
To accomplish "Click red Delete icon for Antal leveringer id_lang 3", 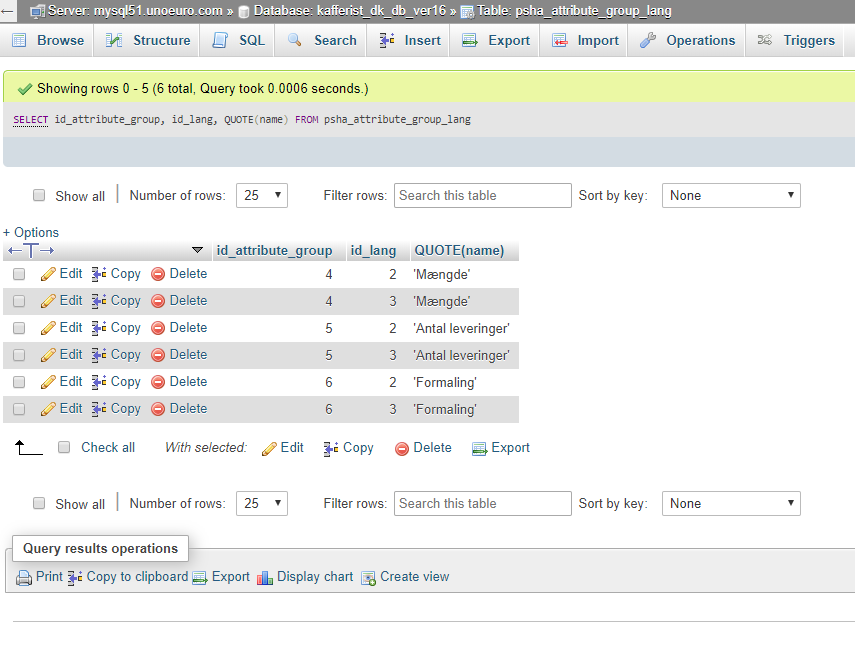I will click(x=158, y=355).
